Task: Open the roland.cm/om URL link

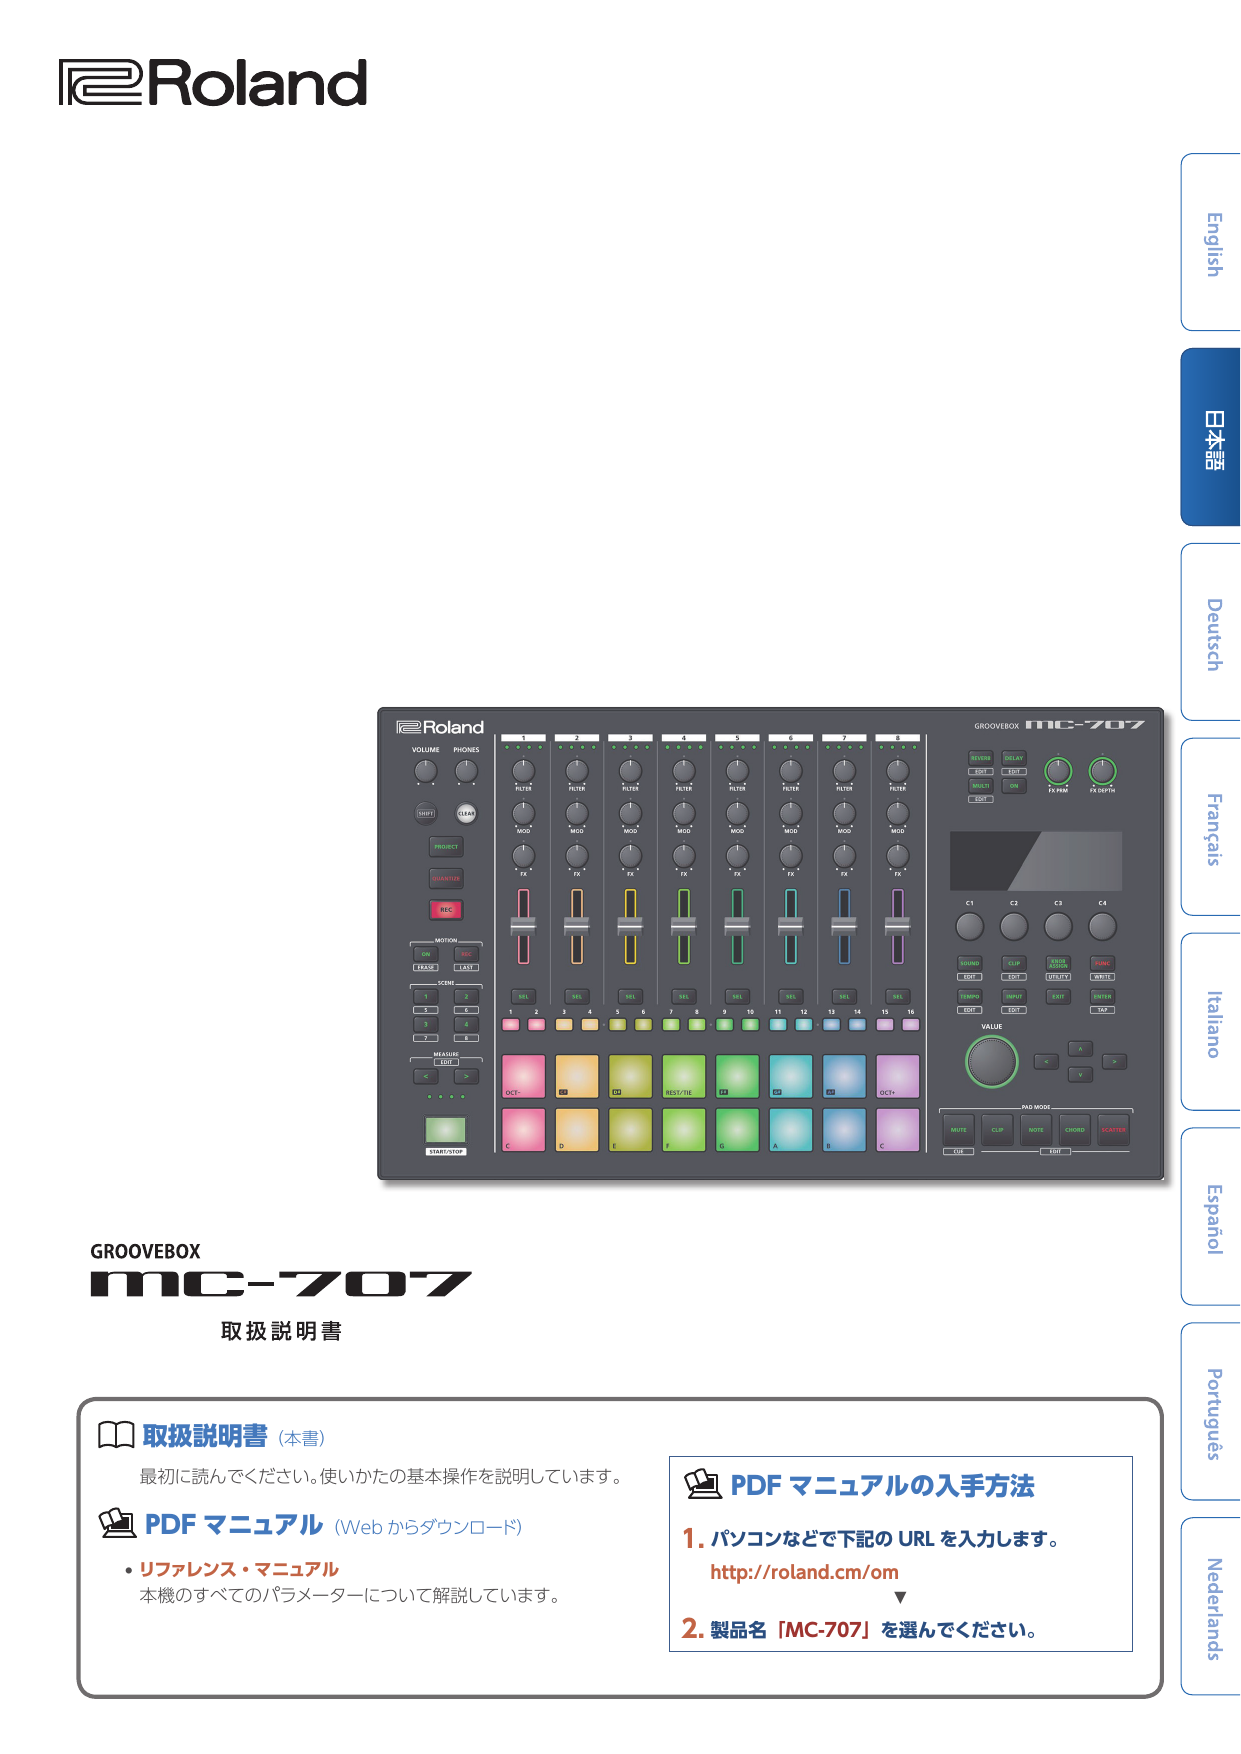Action: pos(804,1572)
